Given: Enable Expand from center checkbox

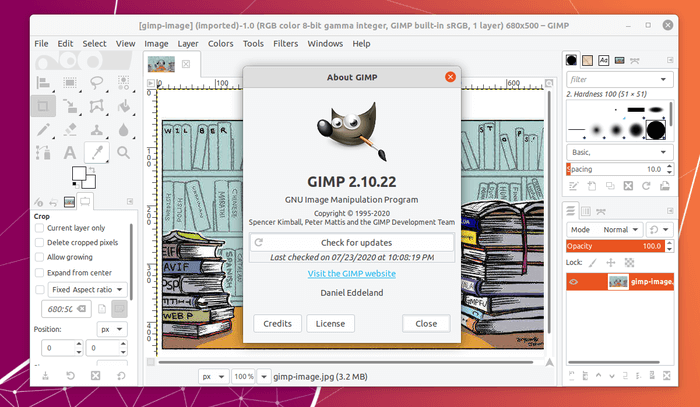Looking at the screenshot, I should coord(39,272).
